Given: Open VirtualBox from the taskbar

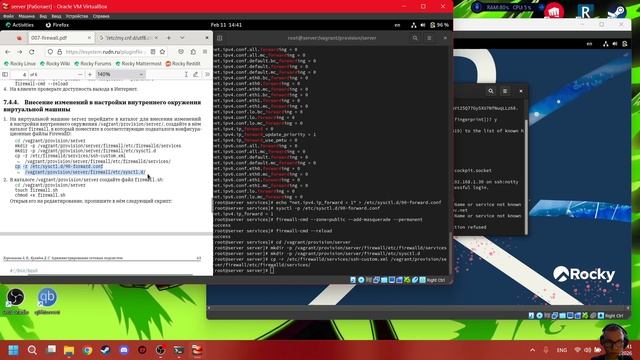Looking at the screenshot, I should [x=197, y=350].
